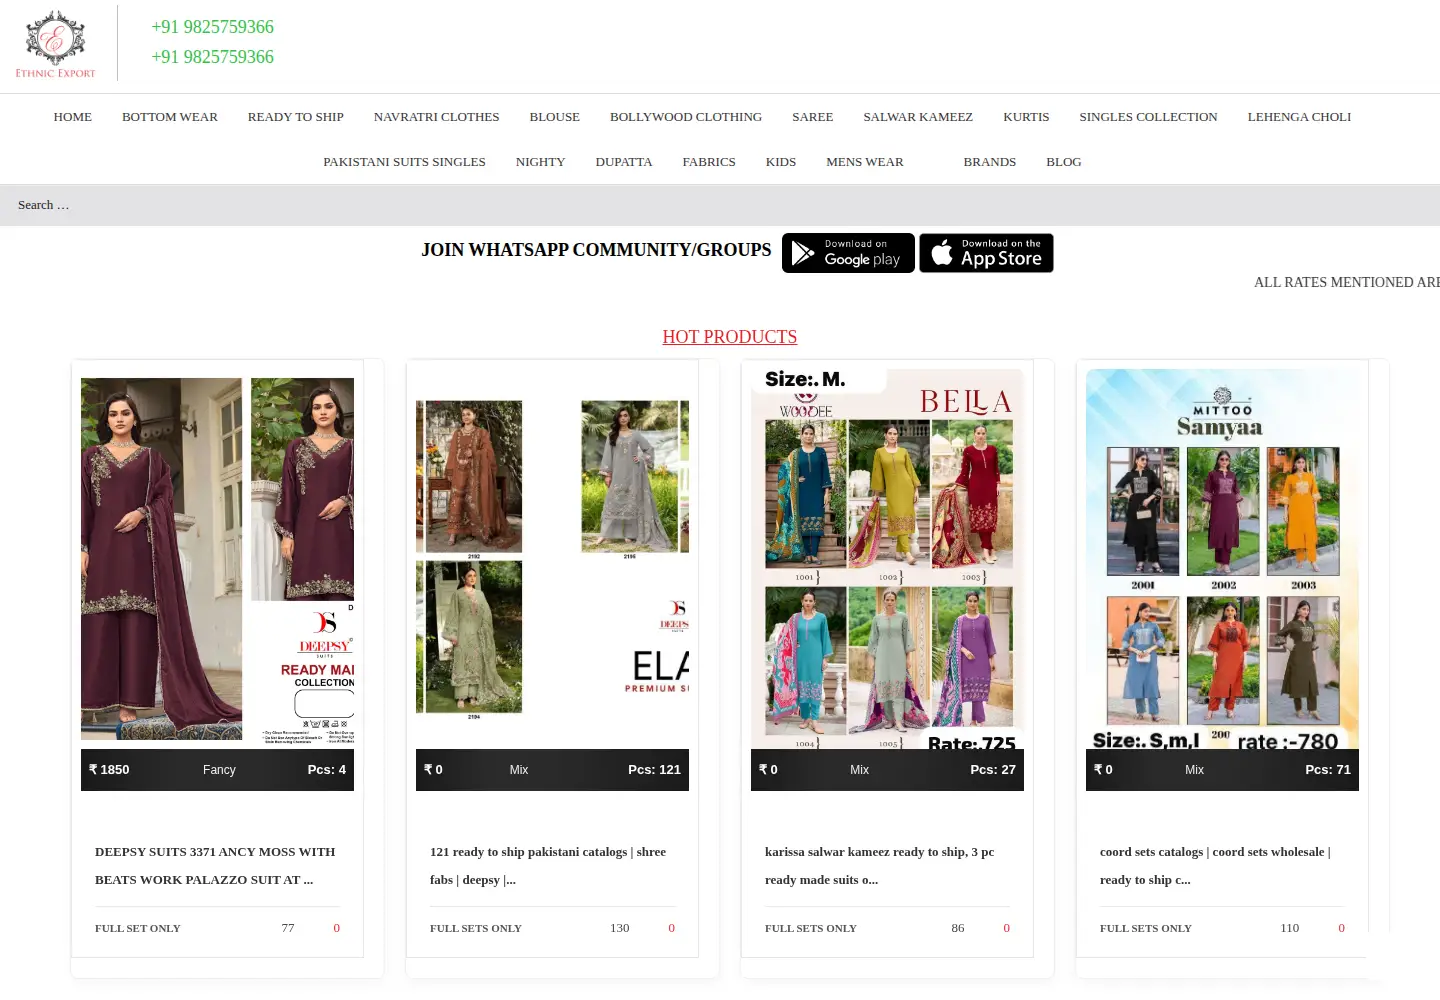
Task: Open 'coord sets catalogs' product title
Action: click(x=1216, y=866)
